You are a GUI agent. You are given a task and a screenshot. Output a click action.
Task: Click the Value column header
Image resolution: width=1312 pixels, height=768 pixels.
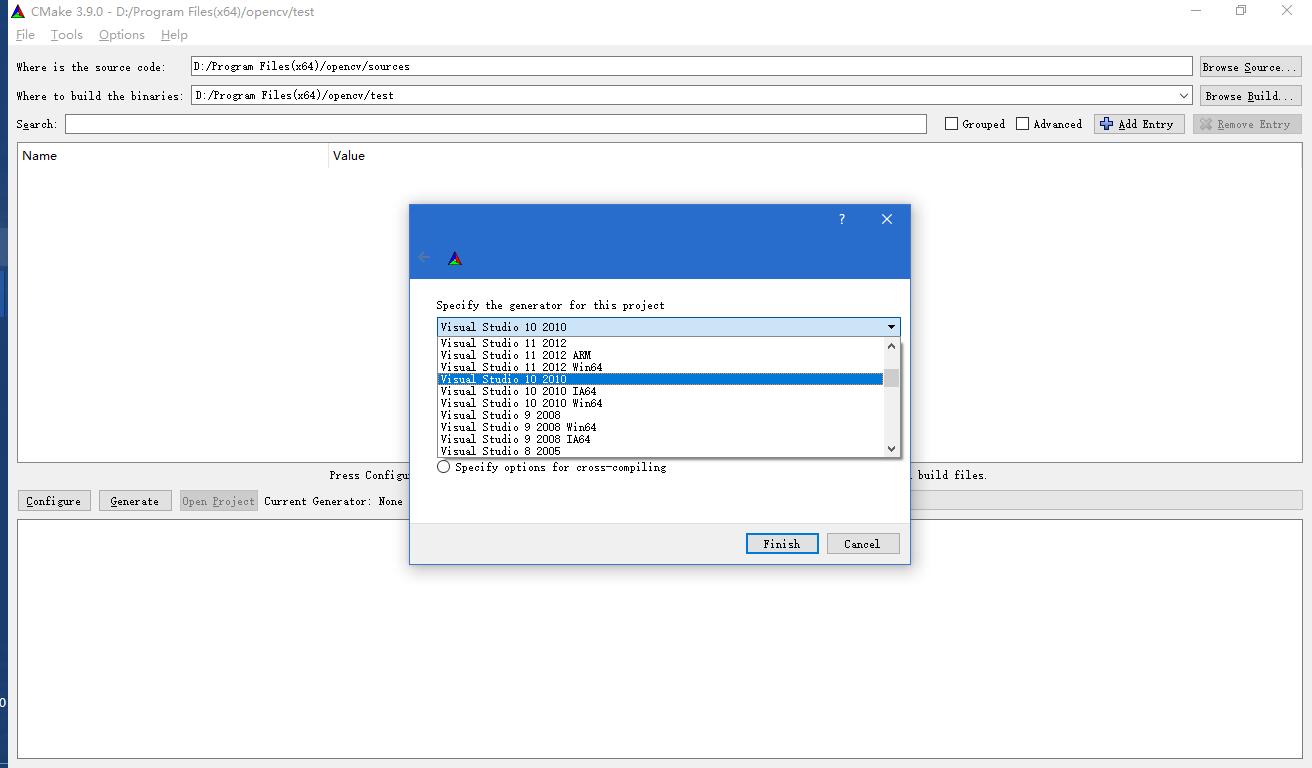(x=815, y=156)
